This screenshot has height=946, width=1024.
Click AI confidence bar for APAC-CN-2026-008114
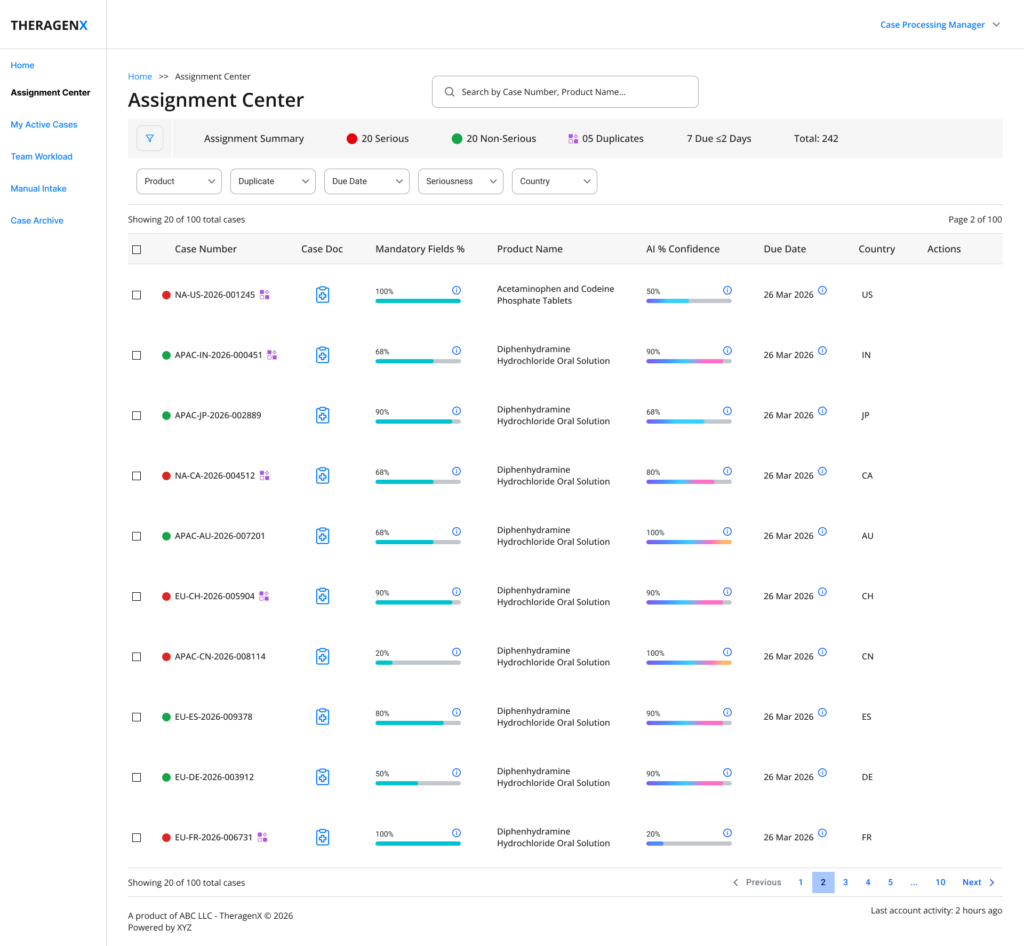click(x=688, y=663)
